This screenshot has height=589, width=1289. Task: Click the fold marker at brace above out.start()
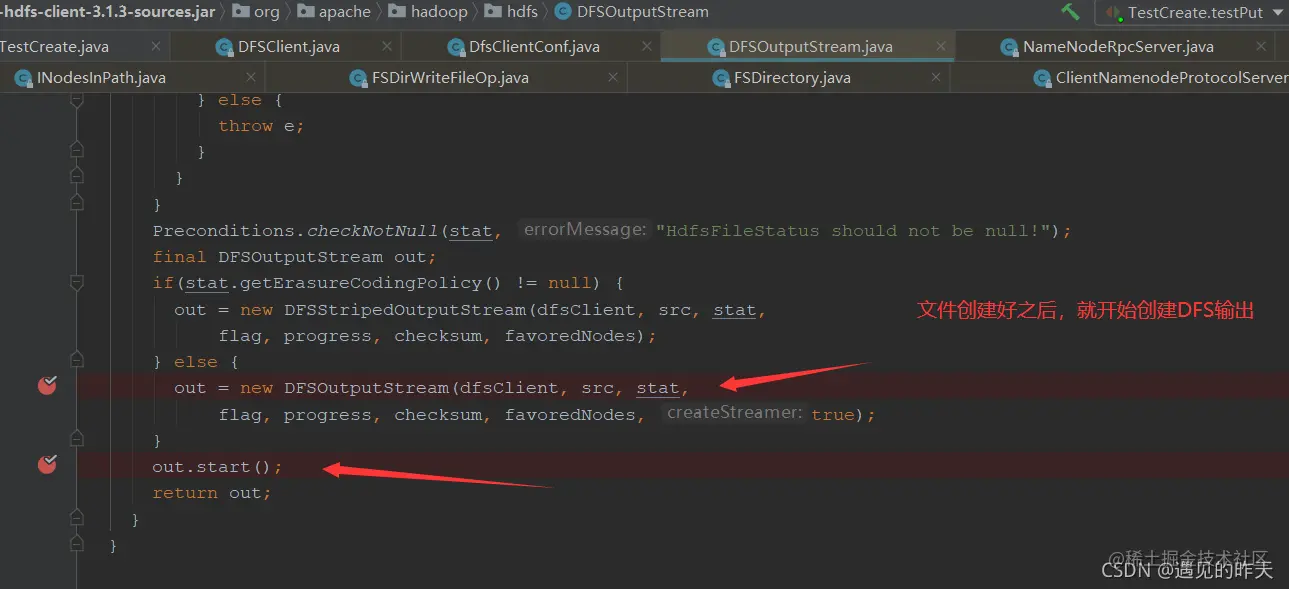coord(76,439)
